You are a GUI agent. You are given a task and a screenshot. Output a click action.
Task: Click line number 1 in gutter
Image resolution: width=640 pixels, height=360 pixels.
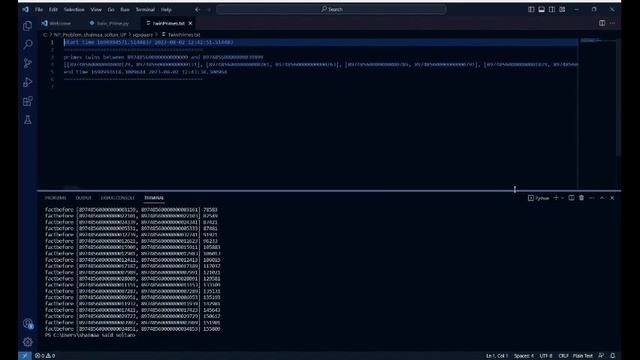click(52, 42)
